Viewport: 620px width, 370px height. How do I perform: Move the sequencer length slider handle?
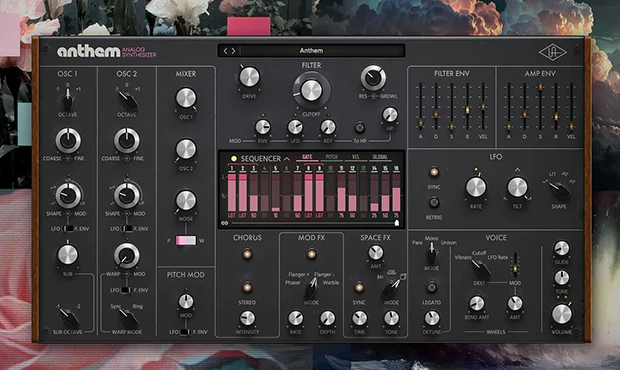pyautogui.click(x=397, y=223)
